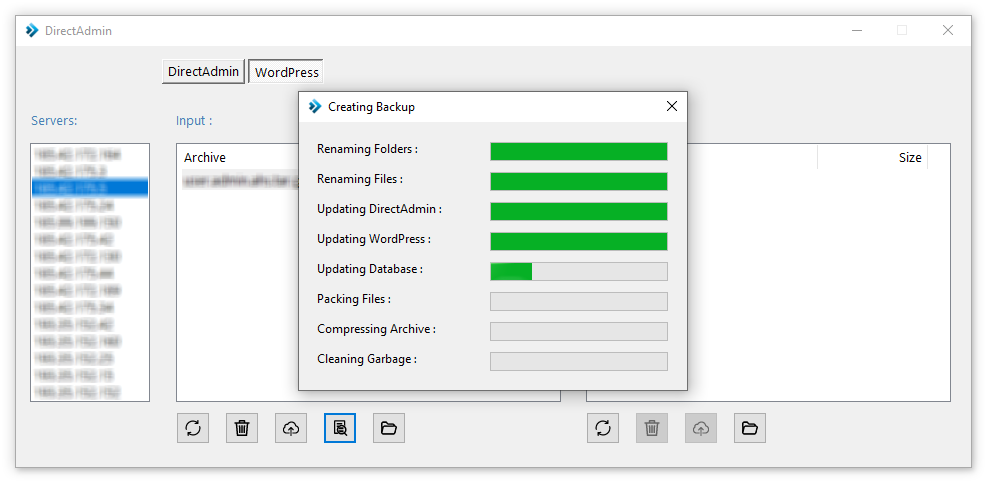The height and width of the screenshot is (483, 987).
Task: Click the "Cleaning Garbage :" label
Action: click(x=367, y=359)
